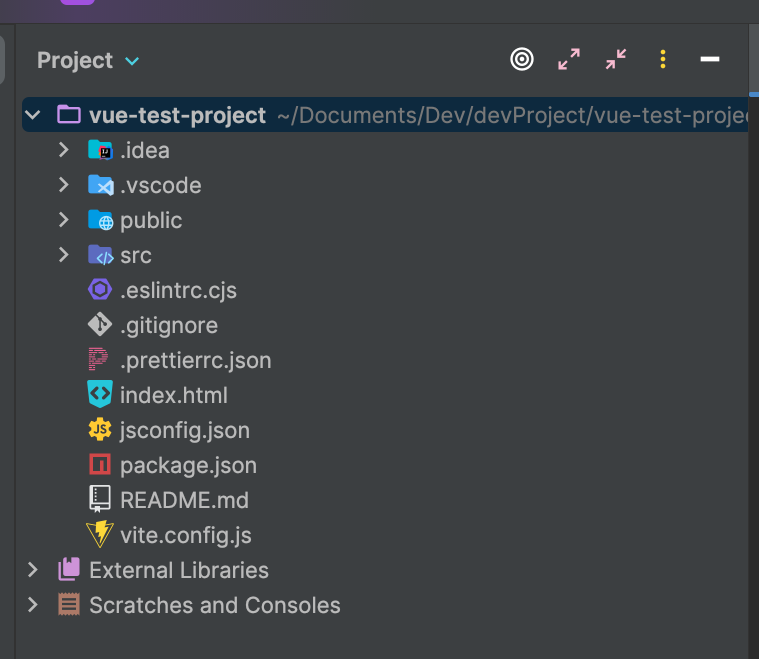Select the jsconfig.json file name

point(184,431)
